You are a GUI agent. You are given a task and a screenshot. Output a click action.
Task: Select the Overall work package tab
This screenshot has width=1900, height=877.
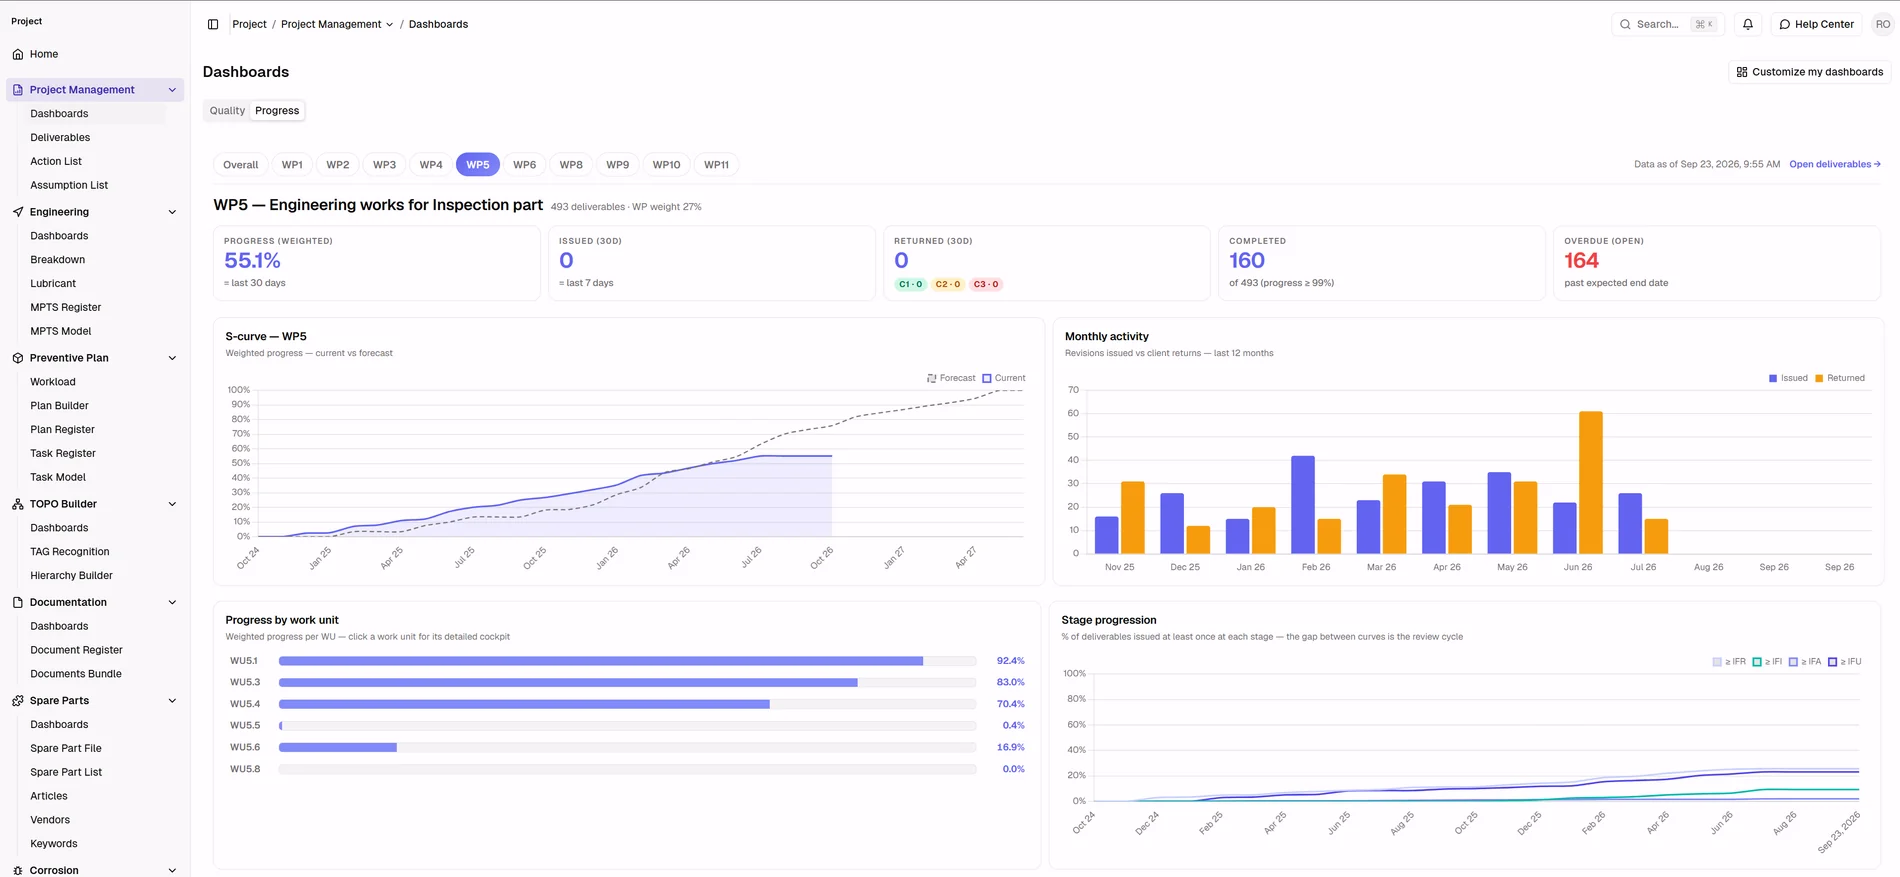click(x=240, y=165)
